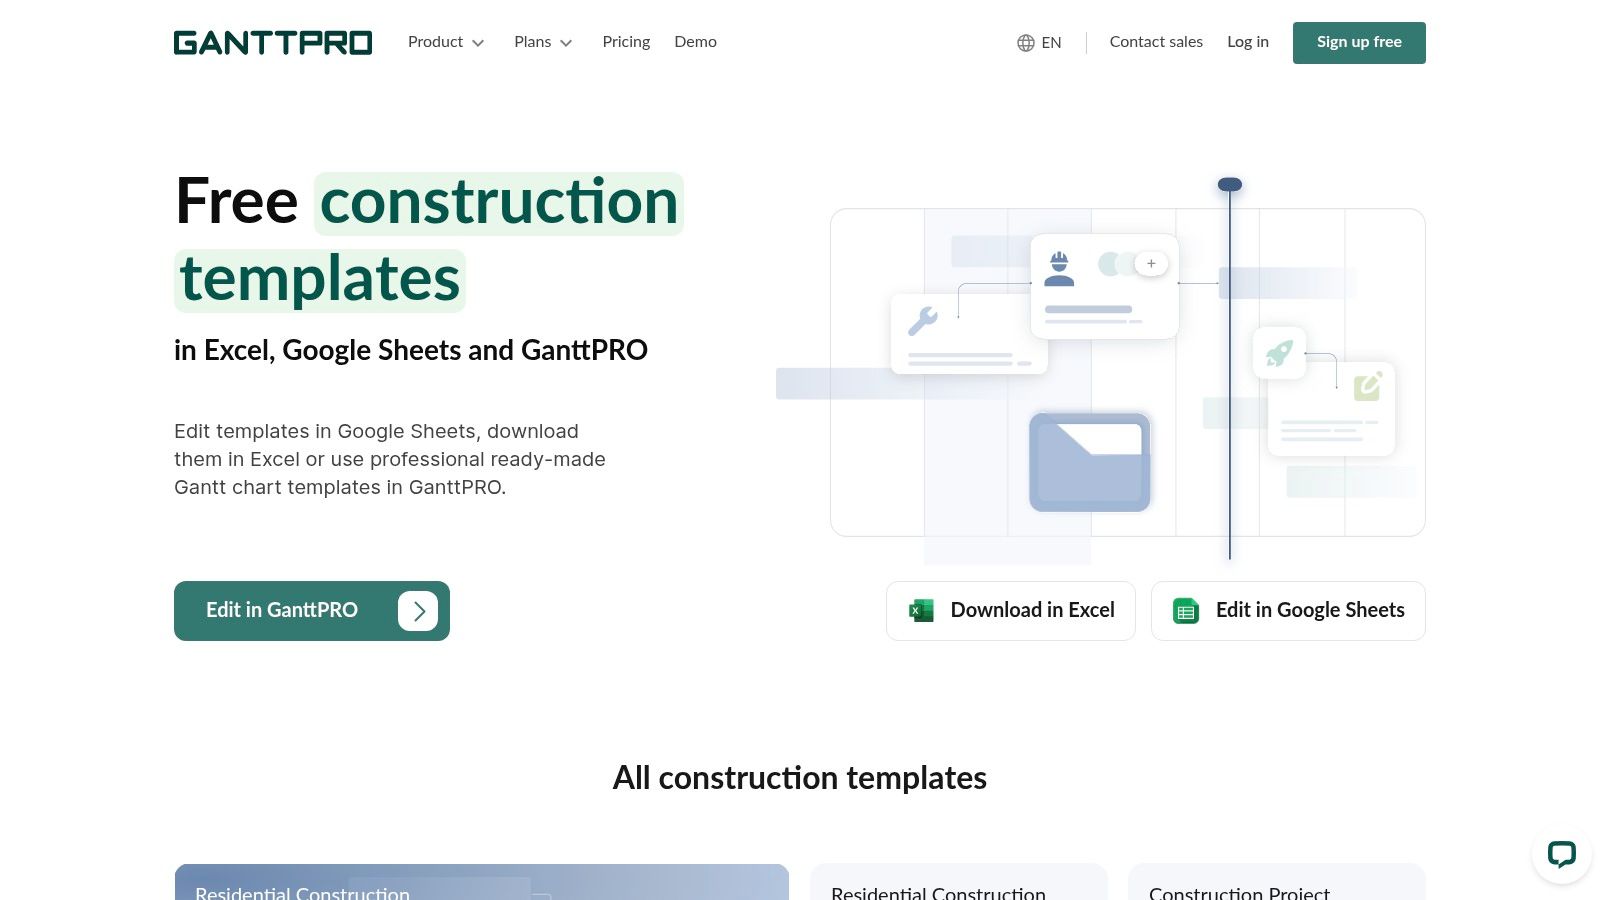Click the 'Free construction templates' headline

[429, 241]
